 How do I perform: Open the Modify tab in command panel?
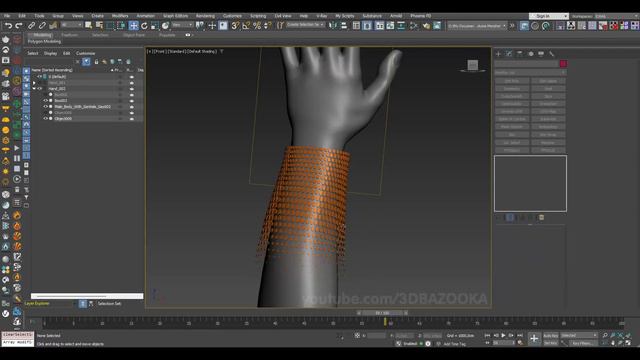pos(509,54)
